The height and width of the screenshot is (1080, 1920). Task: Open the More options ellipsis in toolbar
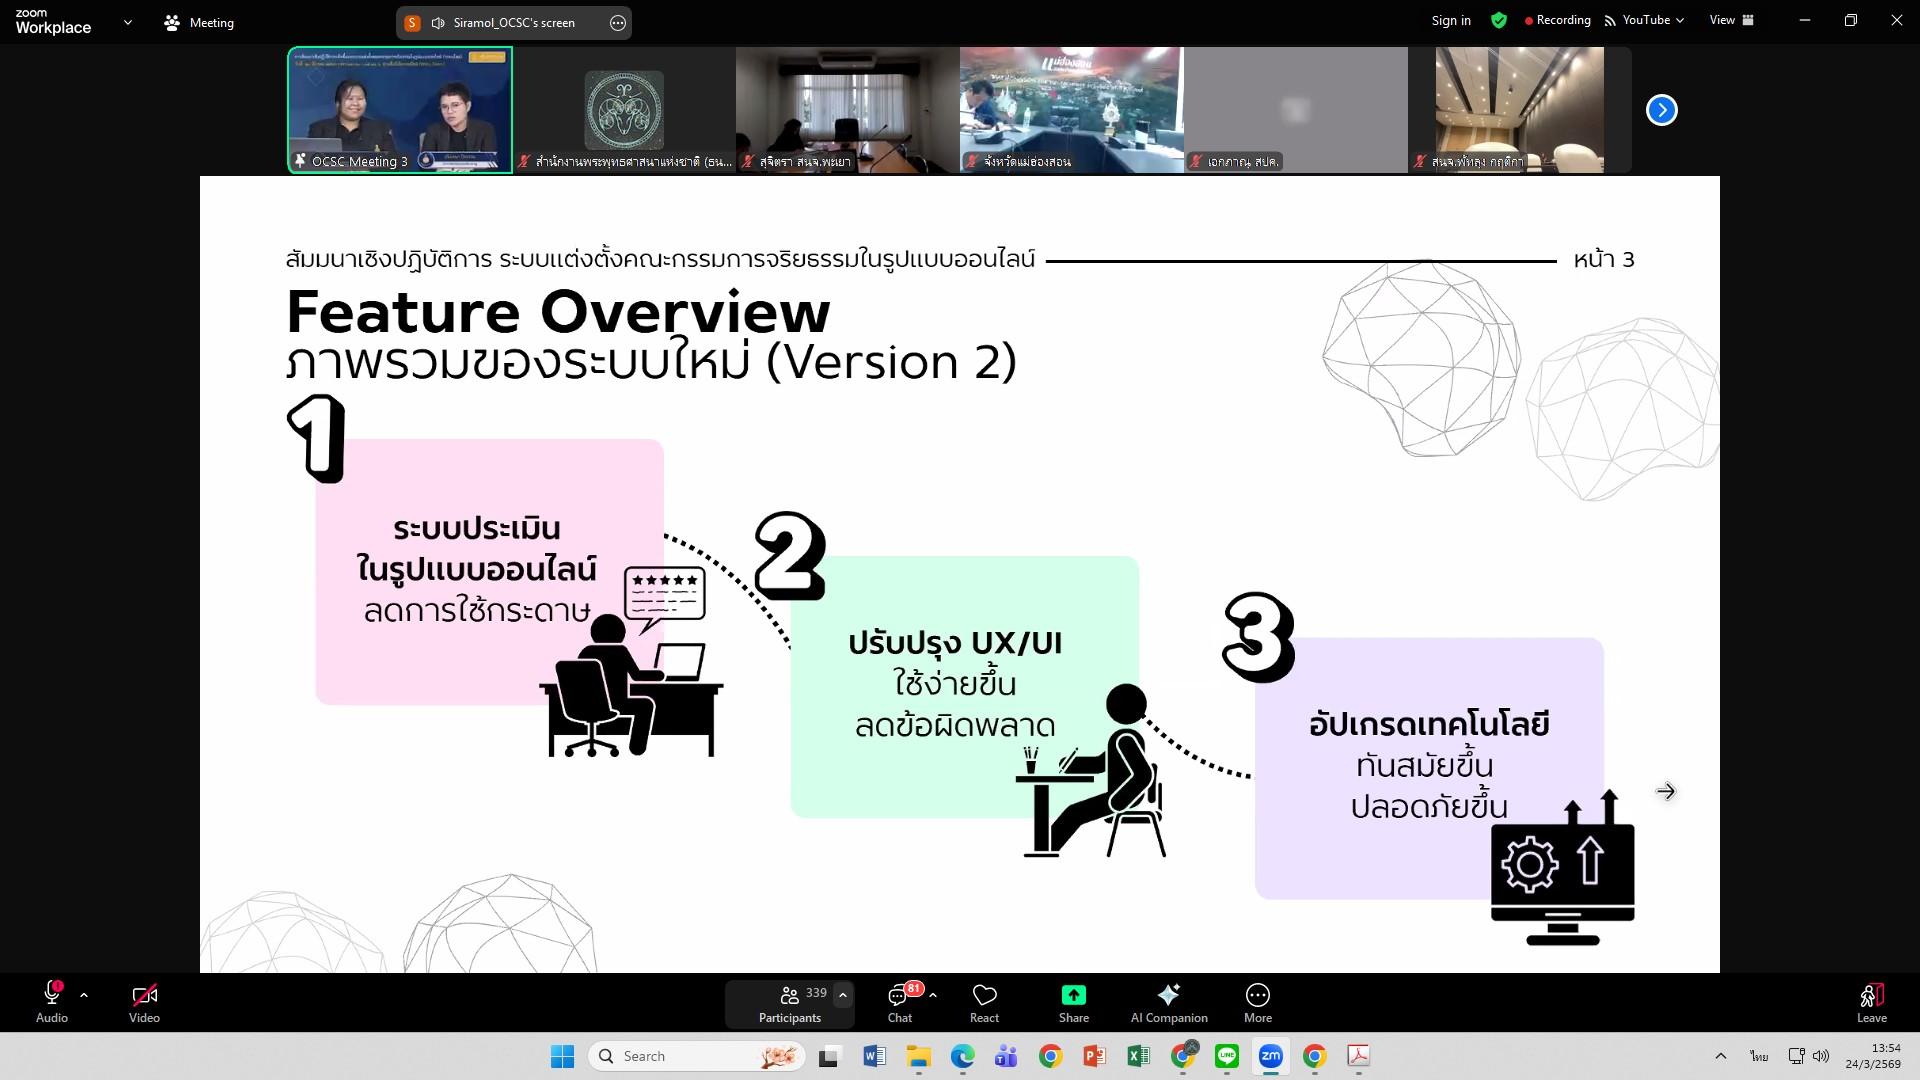pyautogui.click(x=1257, y=1003)
